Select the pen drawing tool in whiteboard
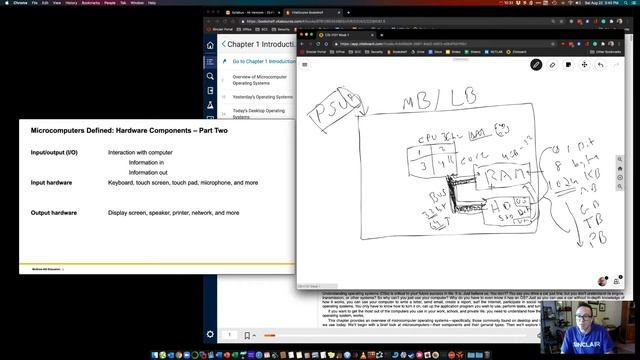Screen dimensions: 640x360 (536, 64)
